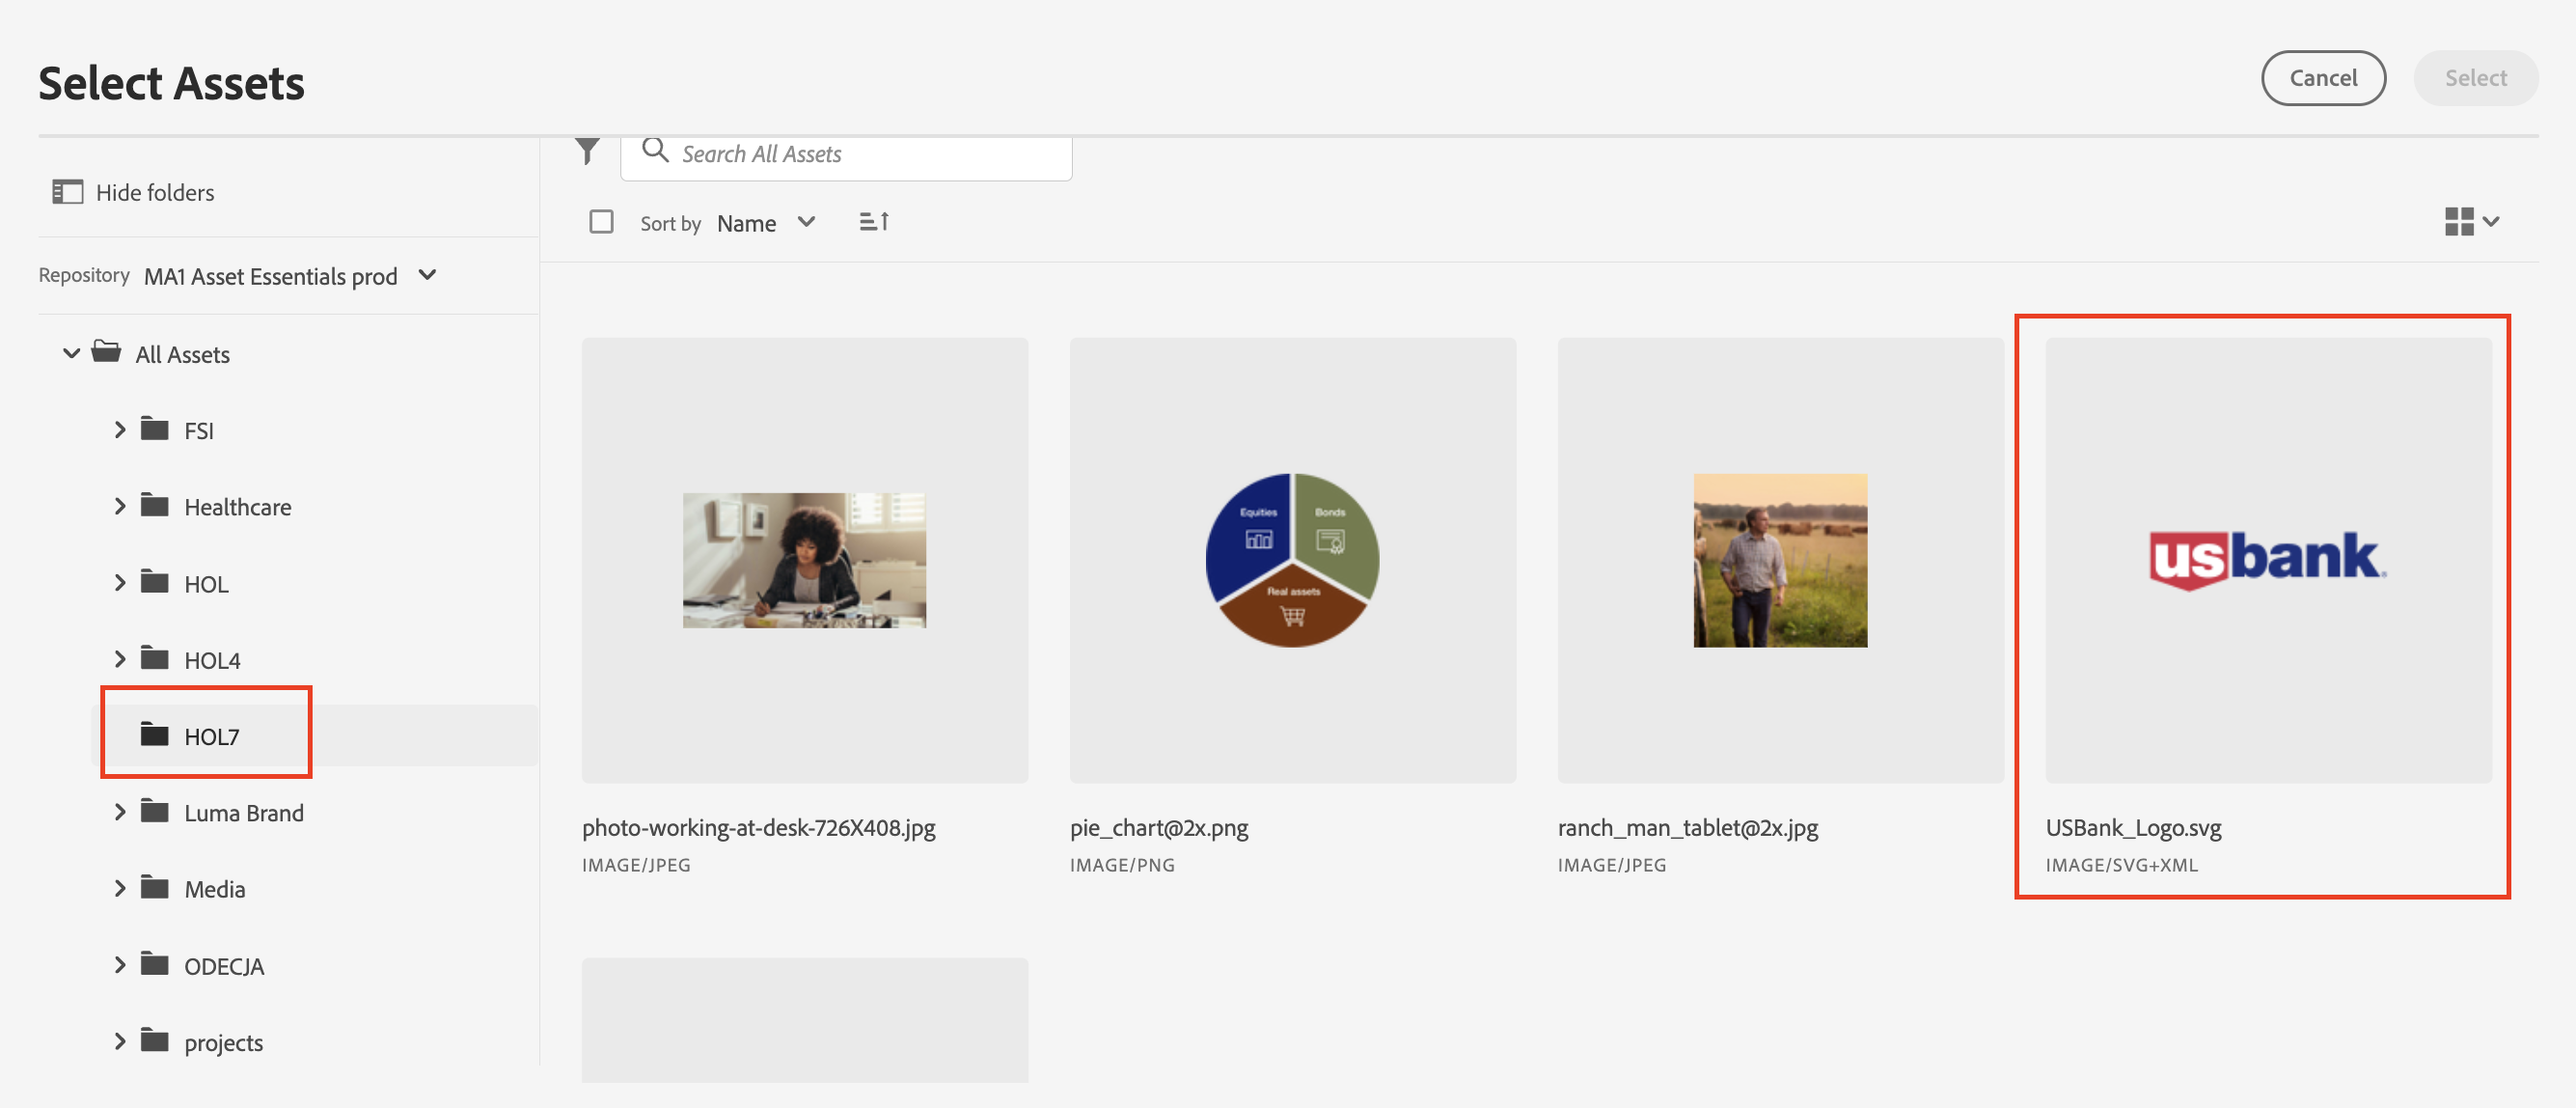Click the ranch_man_tablet@2x.jpg file name

[1688, 828]
